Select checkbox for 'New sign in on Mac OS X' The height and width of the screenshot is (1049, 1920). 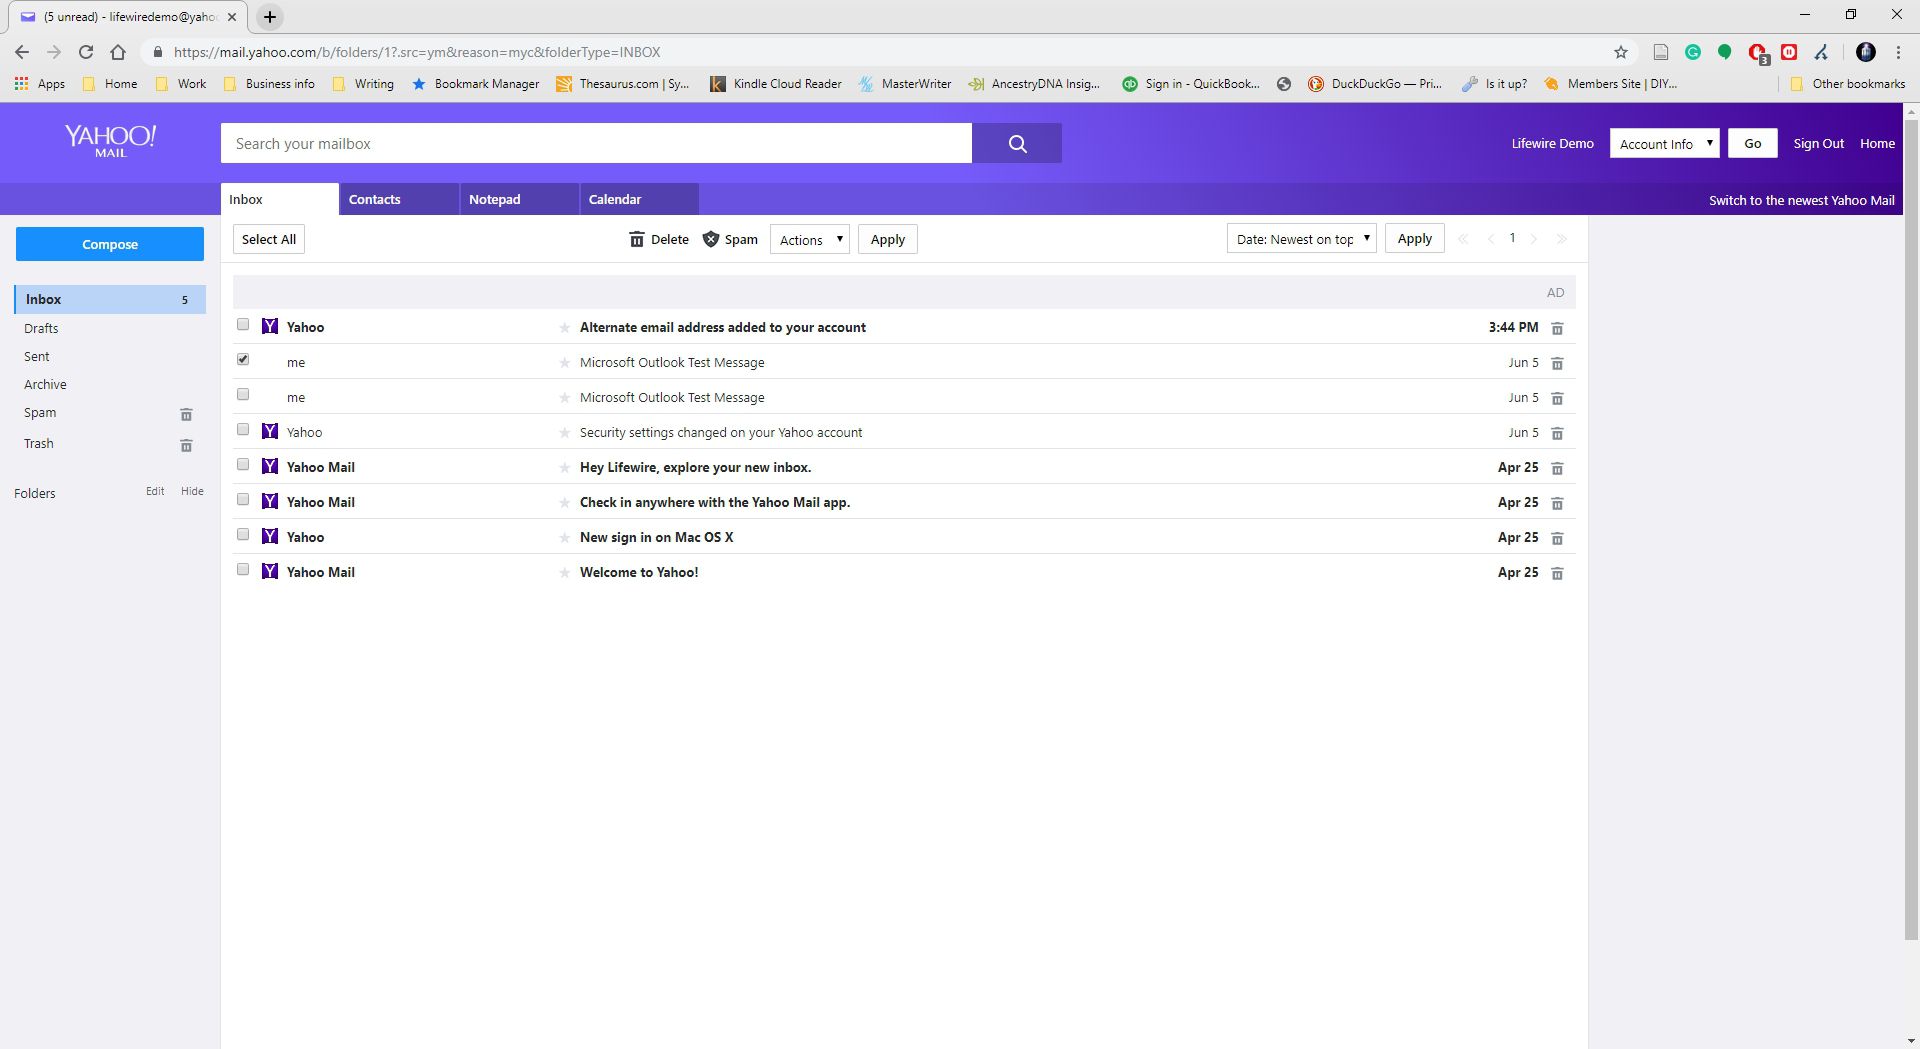(243, 534)
